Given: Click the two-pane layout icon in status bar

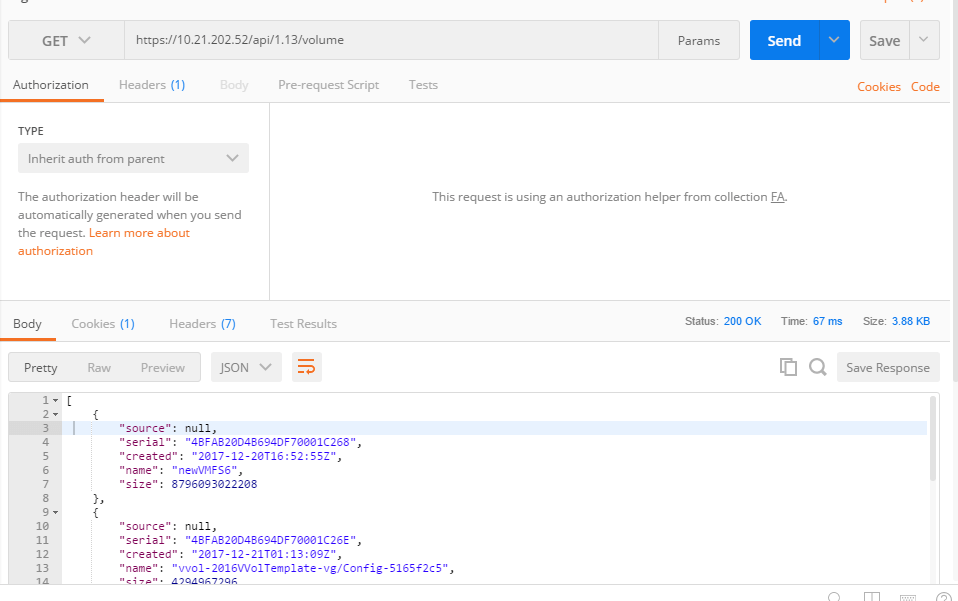Looking at the screenshot, I should coord(872,597).
